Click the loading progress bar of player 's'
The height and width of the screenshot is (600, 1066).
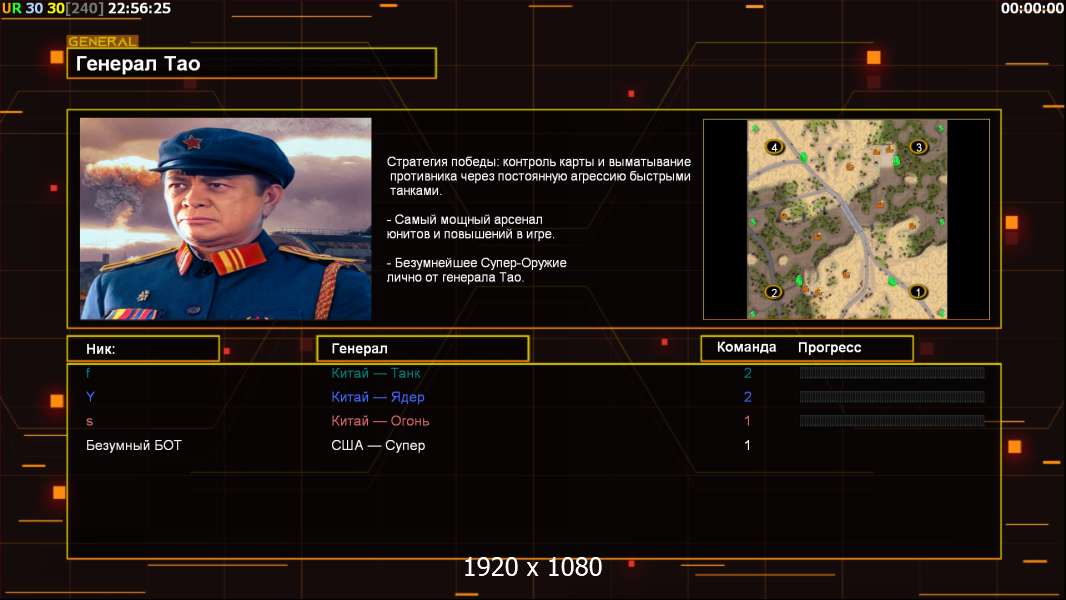coord(892,421)
